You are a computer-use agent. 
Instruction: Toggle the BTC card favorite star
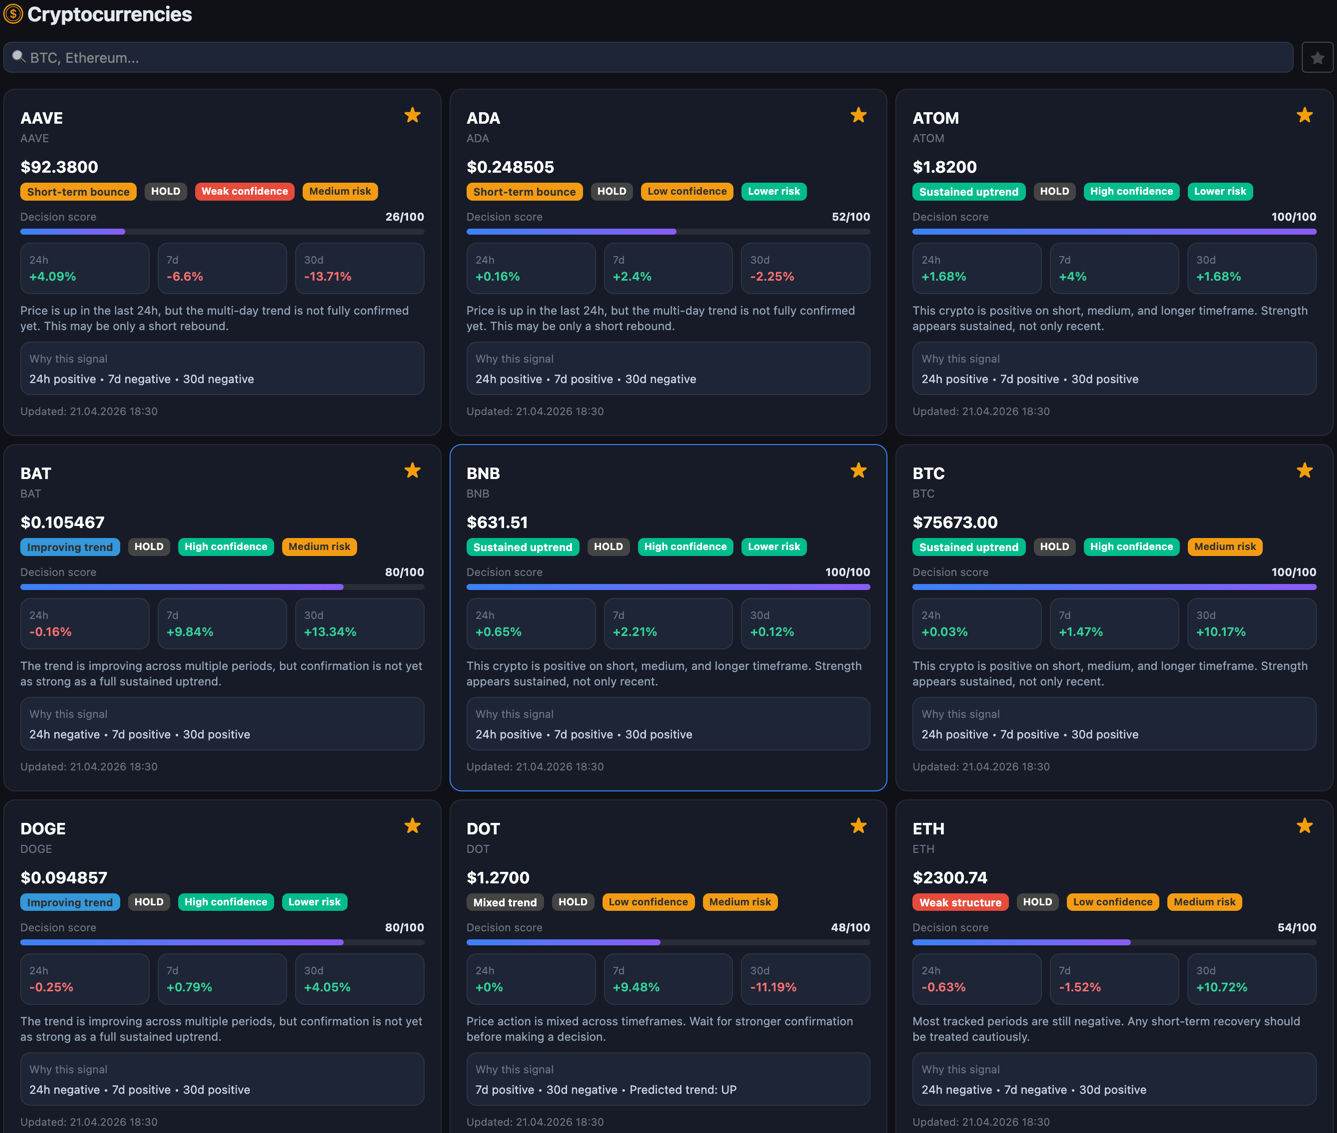point(1304,470)
